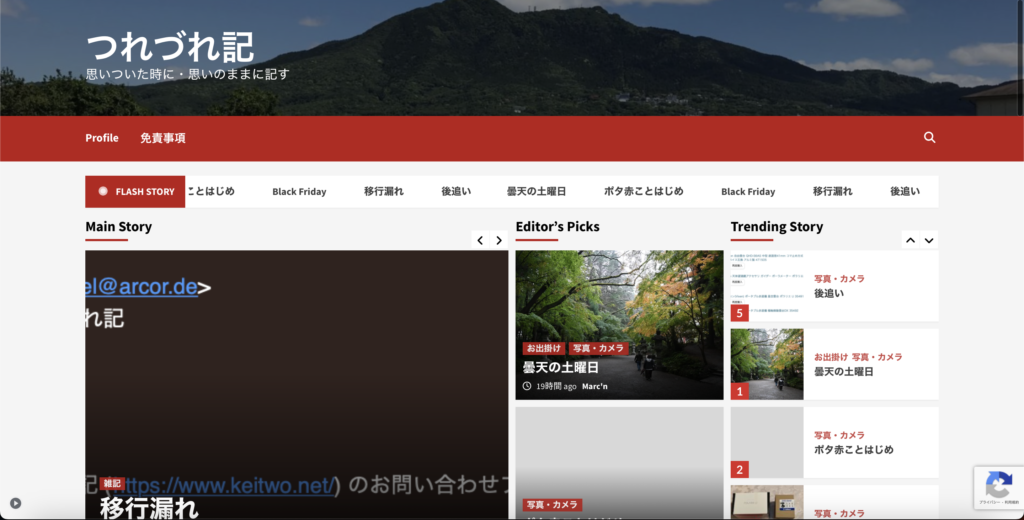Screen dimensions: 1024x520
Task: Open the search icon in red navbar
Action: 929,137
